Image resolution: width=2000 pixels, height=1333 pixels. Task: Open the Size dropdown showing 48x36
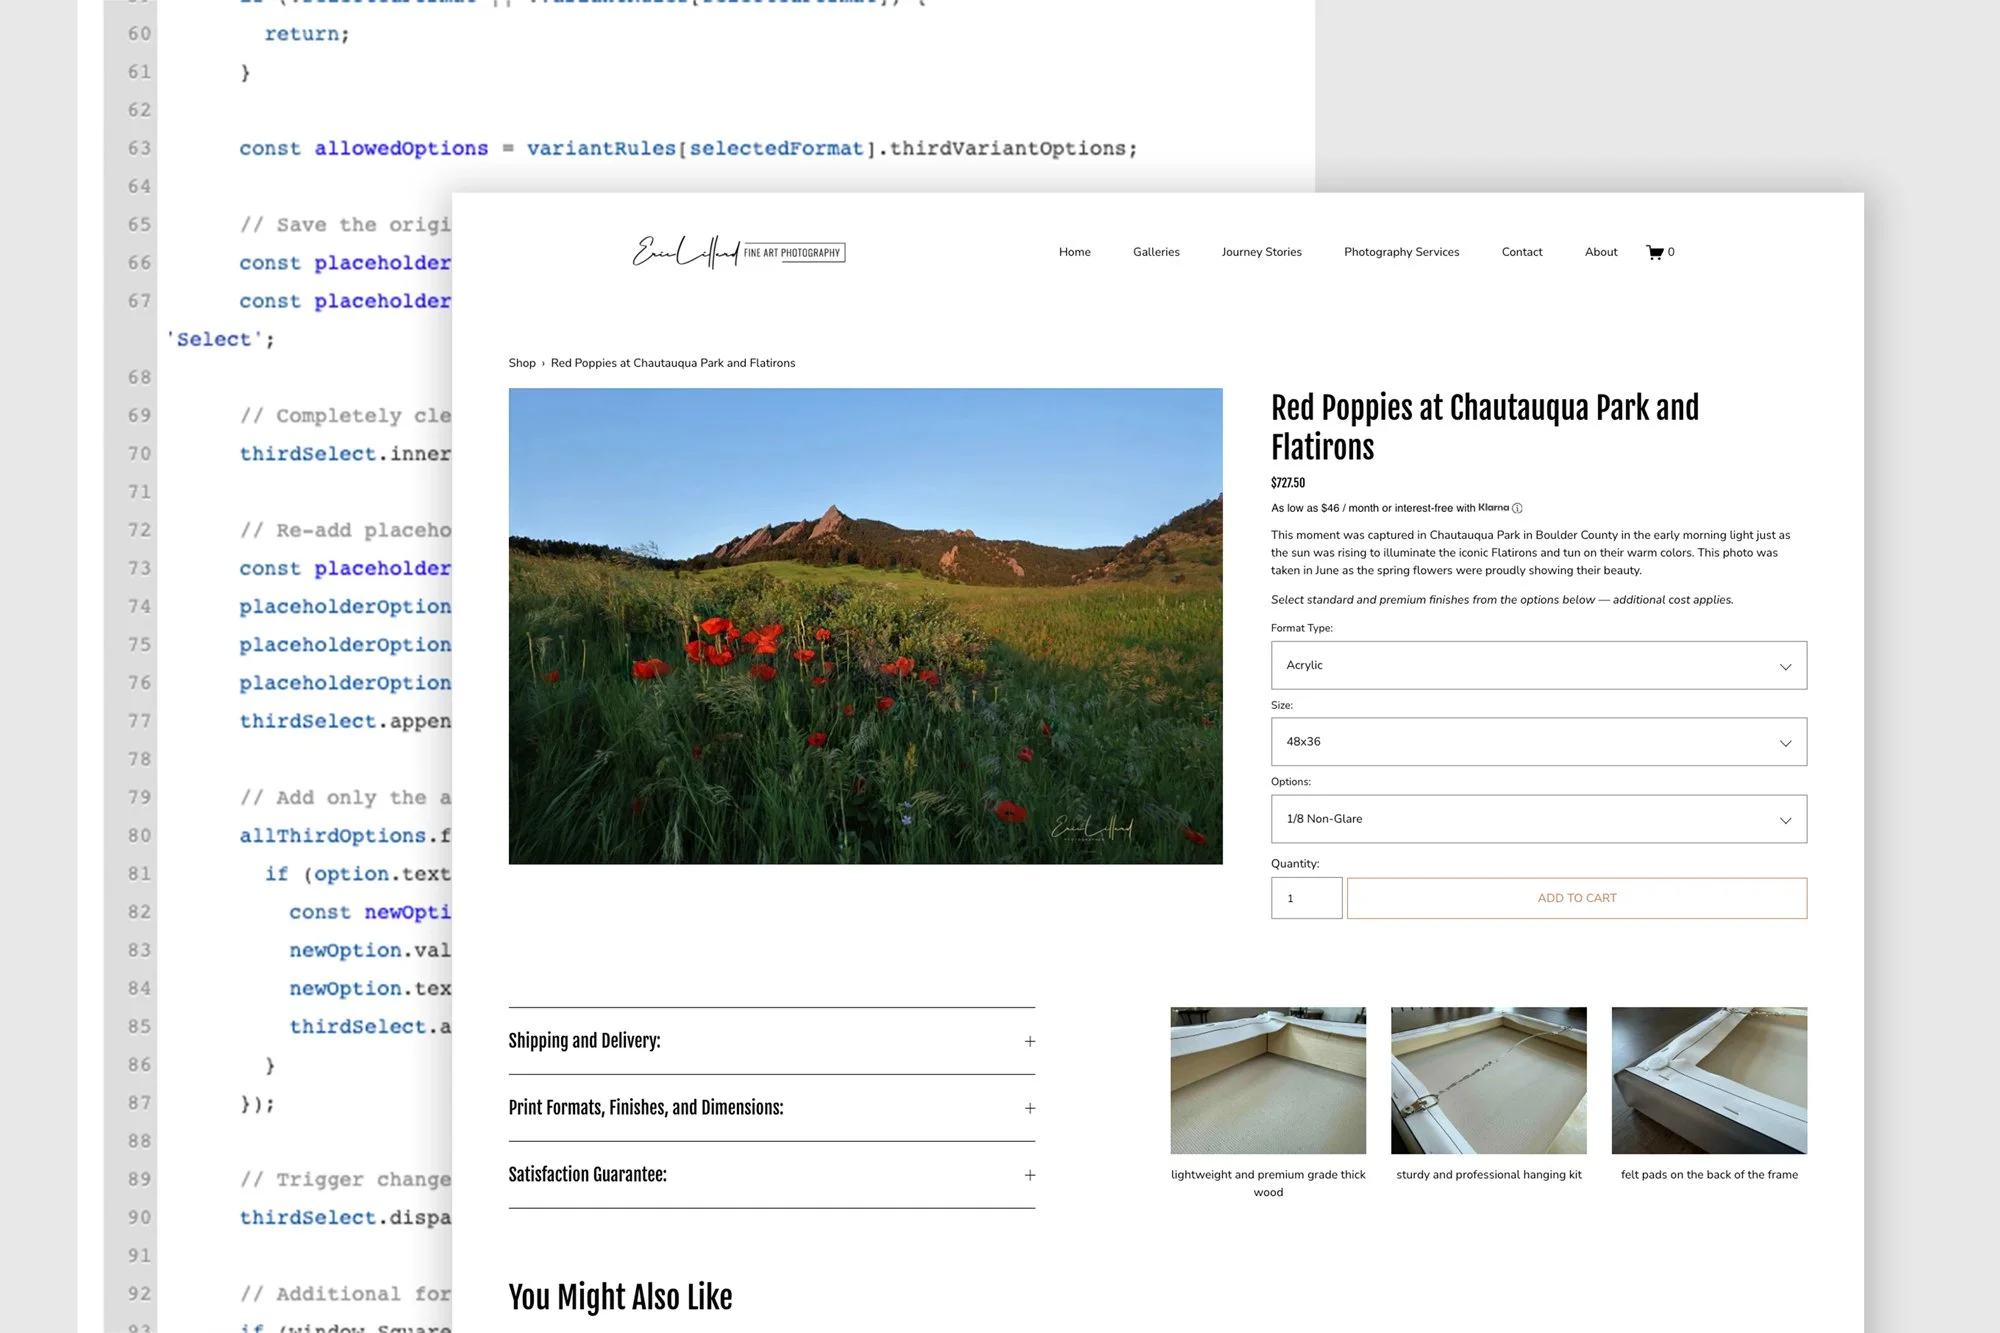pos(1537,742)
